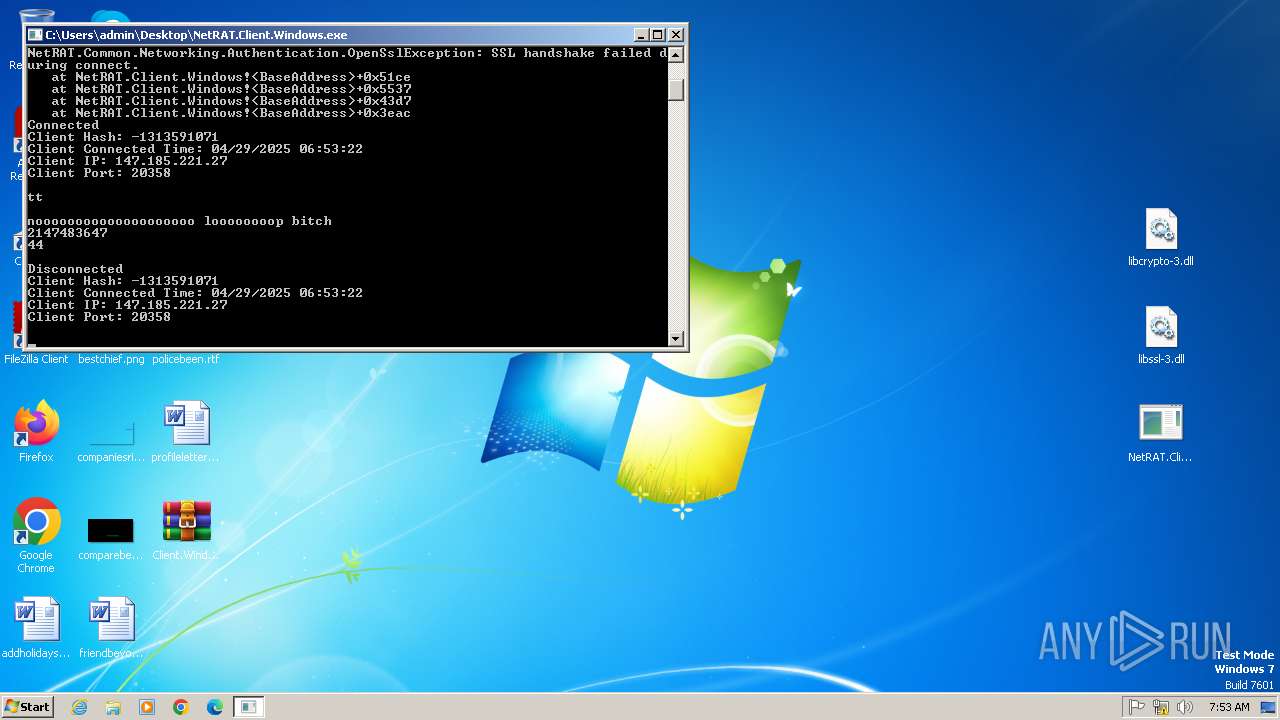Click the 'Disconnected' console line
1280x720 pixels.
[x=75, y=269]
